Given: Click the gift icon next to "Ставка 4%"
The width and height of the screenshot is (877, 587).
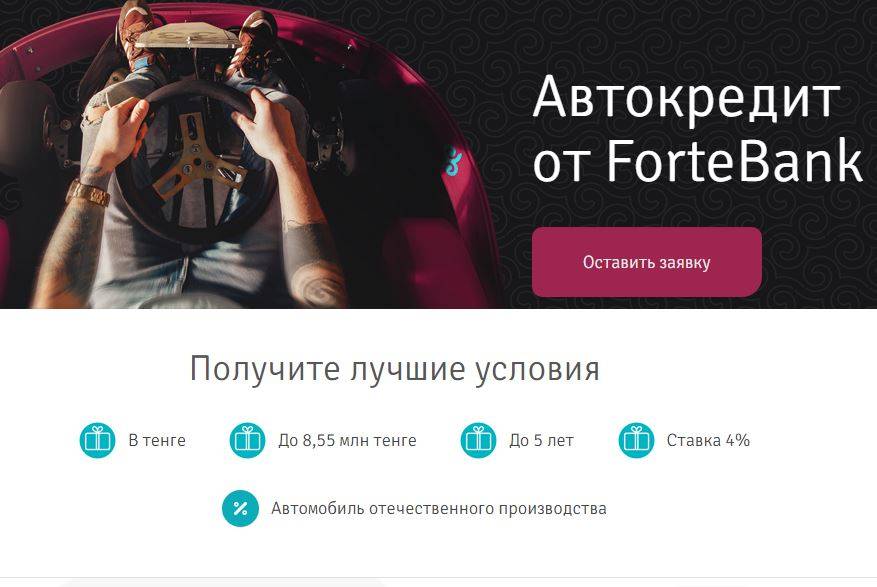Looking at the screenshot, I should tap(636, 440).
